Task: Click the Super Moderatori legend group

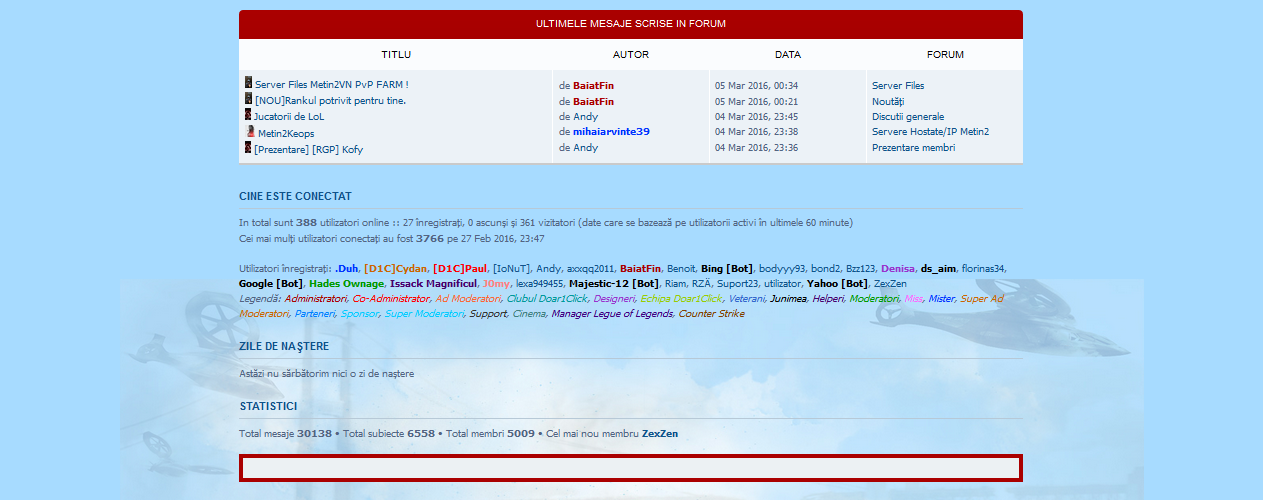Action: [425, 314]
